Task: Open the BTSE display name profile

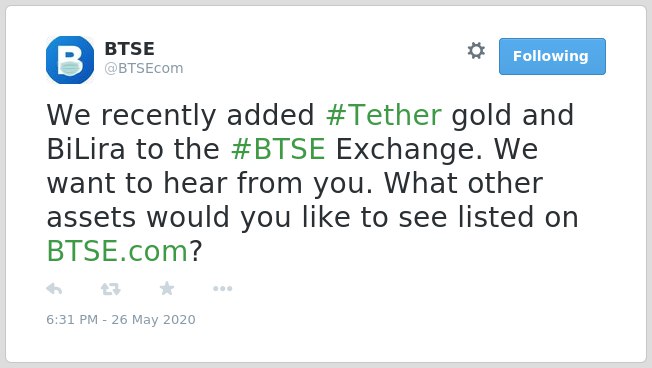Action: point(129,49)
